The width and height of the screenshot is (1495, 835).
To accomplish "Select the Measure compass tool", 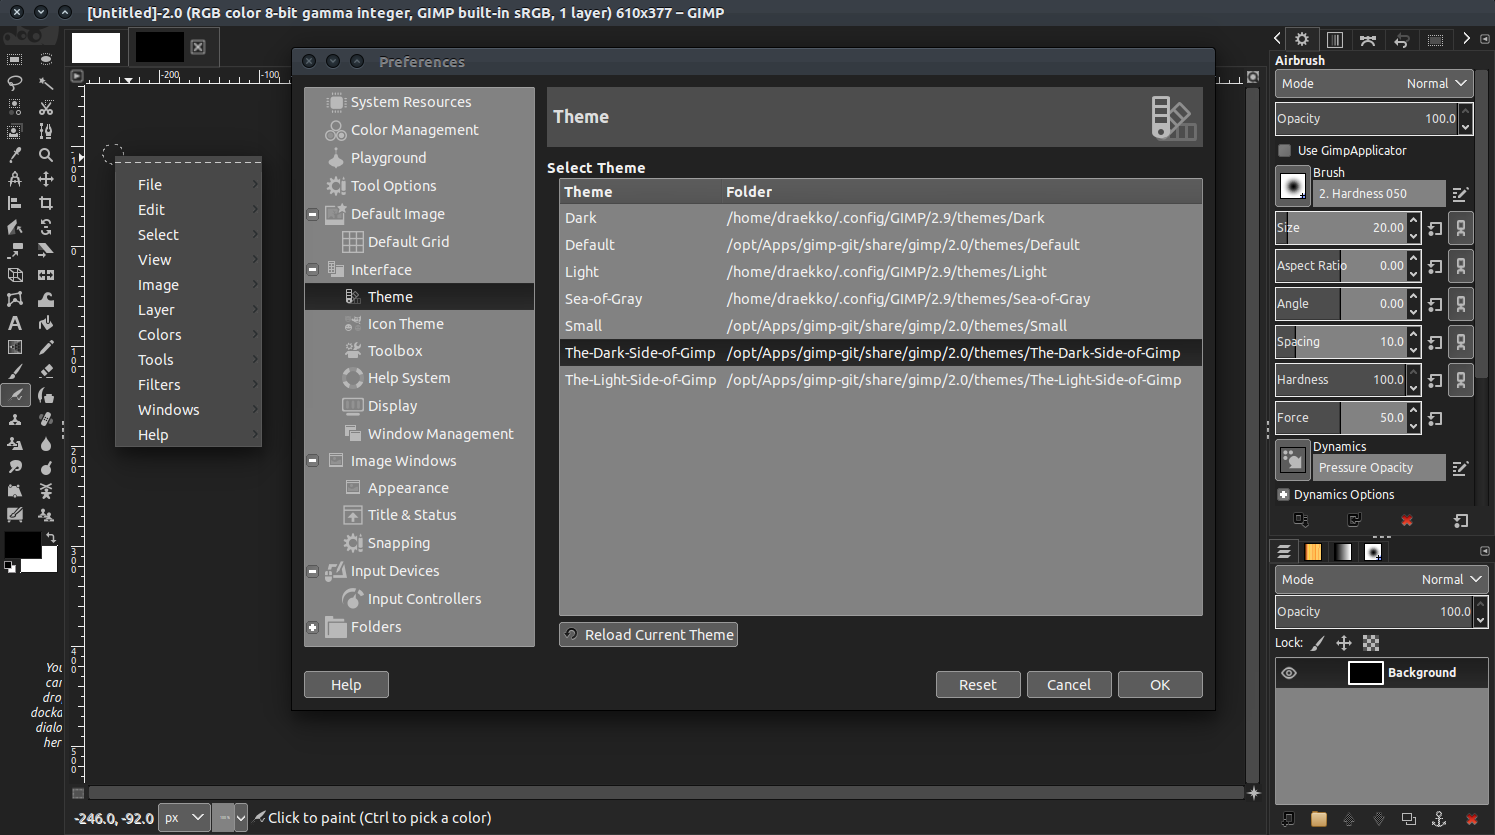I will coord(15,179).
